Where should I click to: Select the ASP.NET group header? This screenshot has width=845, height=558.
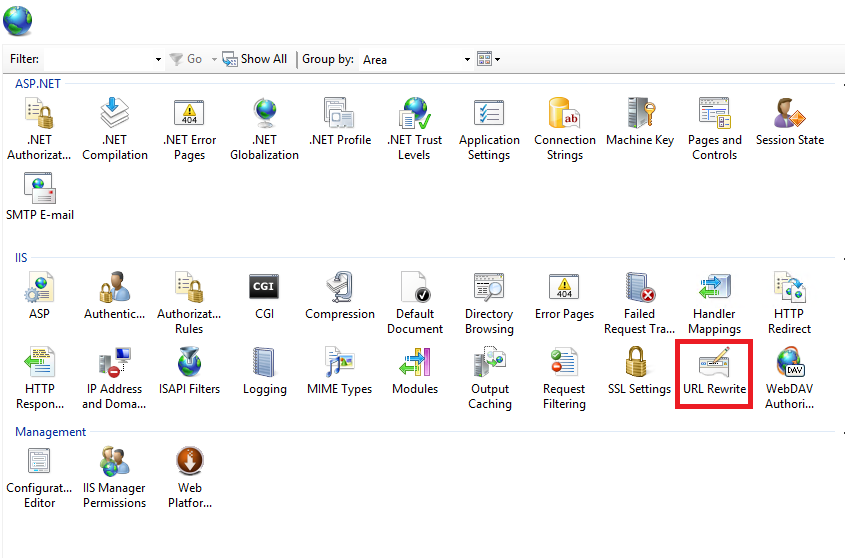point(38,84)
